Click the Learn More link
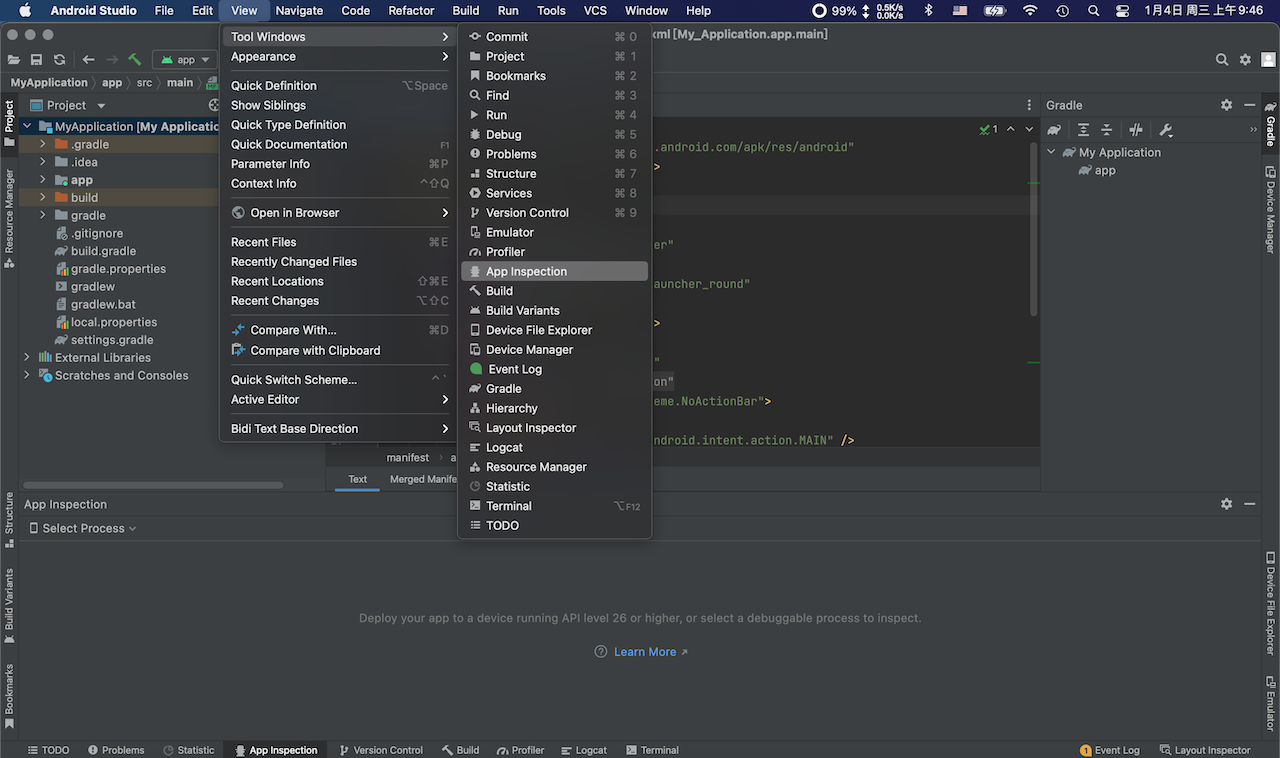 tap(645, 652)
